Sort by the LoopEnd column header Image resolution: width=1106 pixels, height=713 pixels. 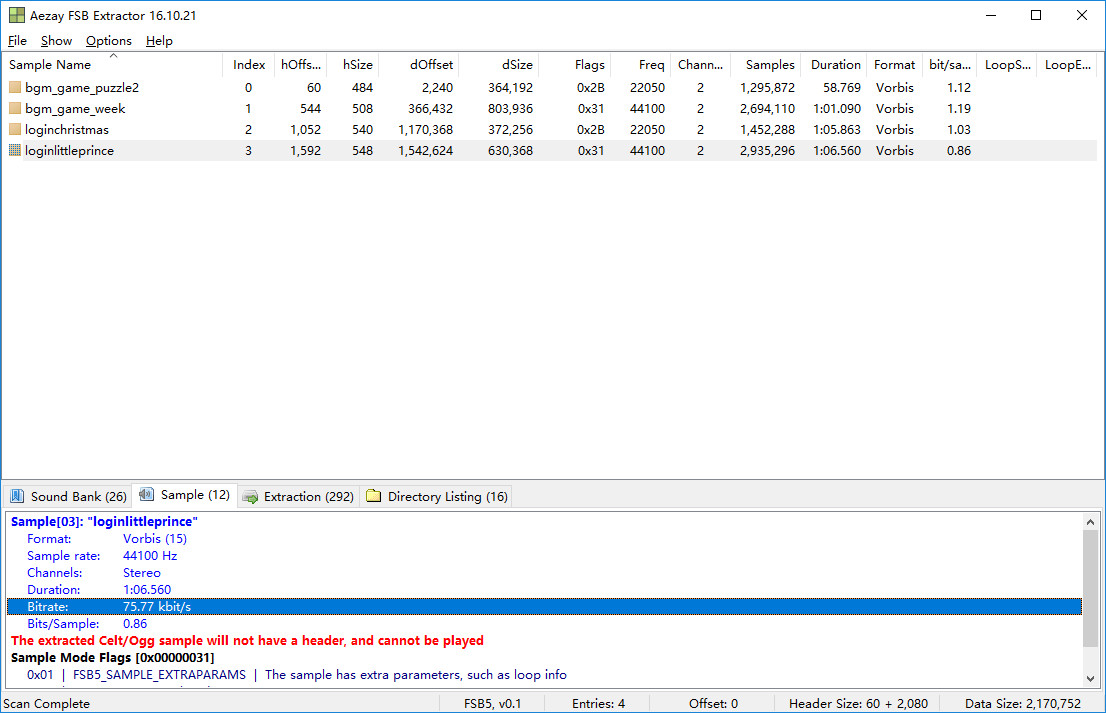[x=1066, y=65]
